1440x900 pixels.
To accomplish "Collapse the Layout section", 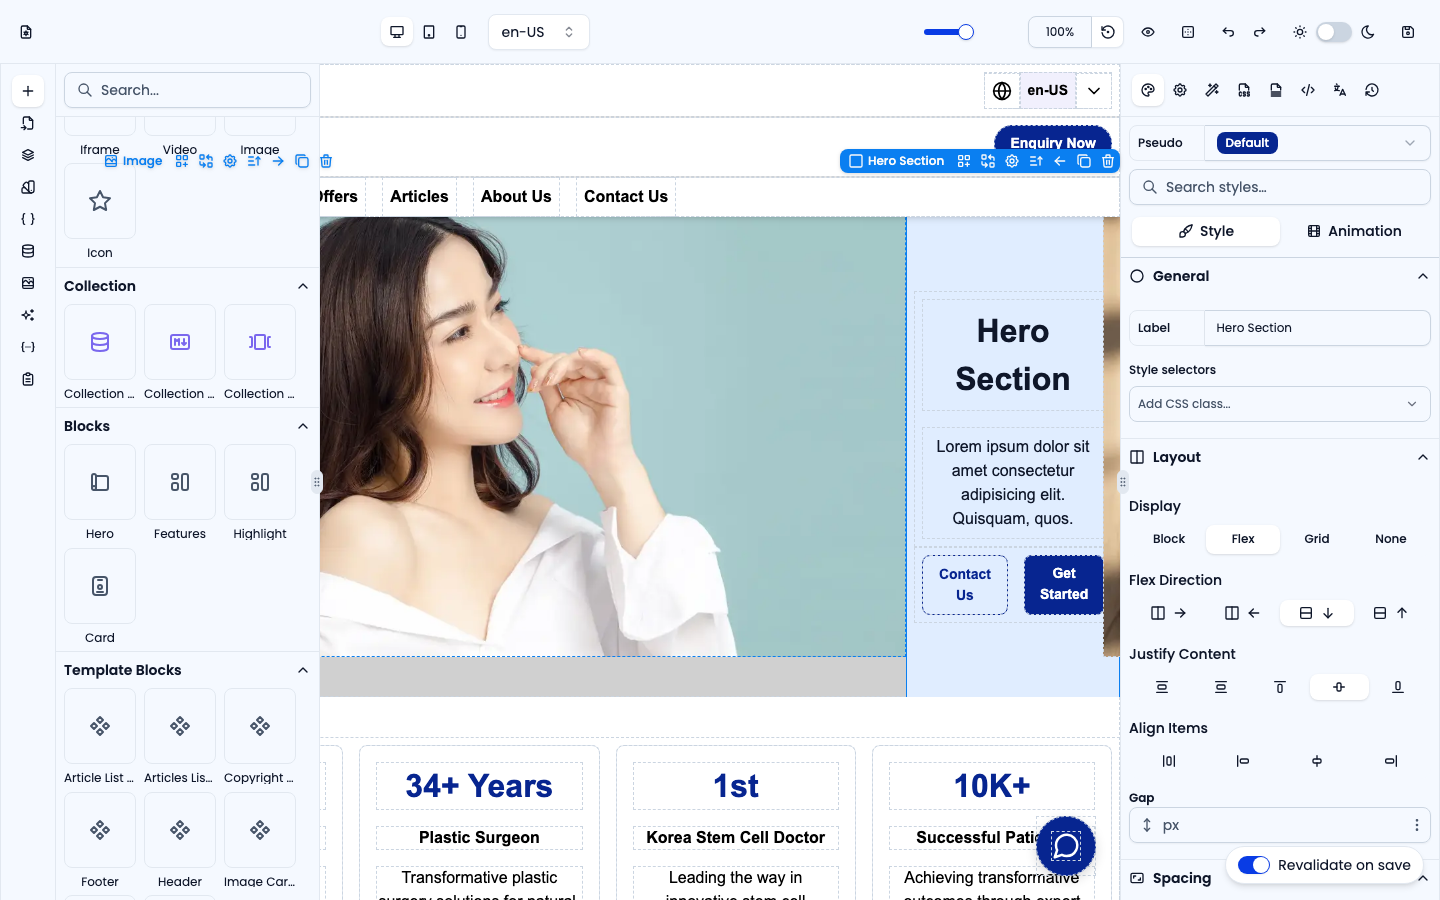I will click(1423, 457).
